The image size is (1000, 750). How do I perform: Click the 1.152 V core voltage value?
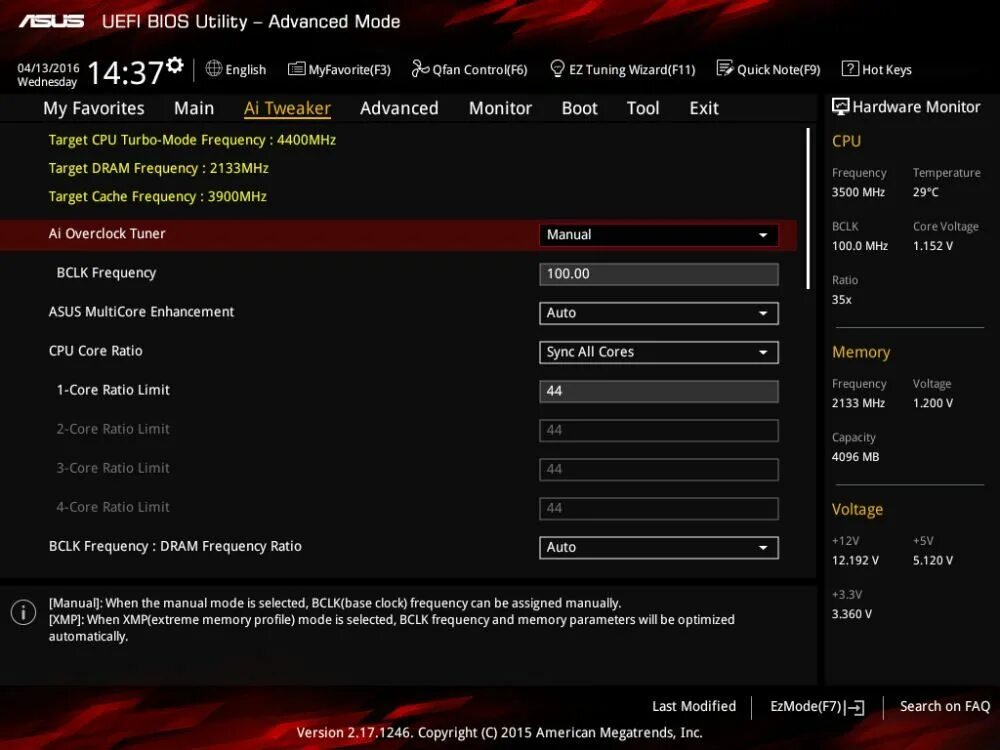[932, 246]
